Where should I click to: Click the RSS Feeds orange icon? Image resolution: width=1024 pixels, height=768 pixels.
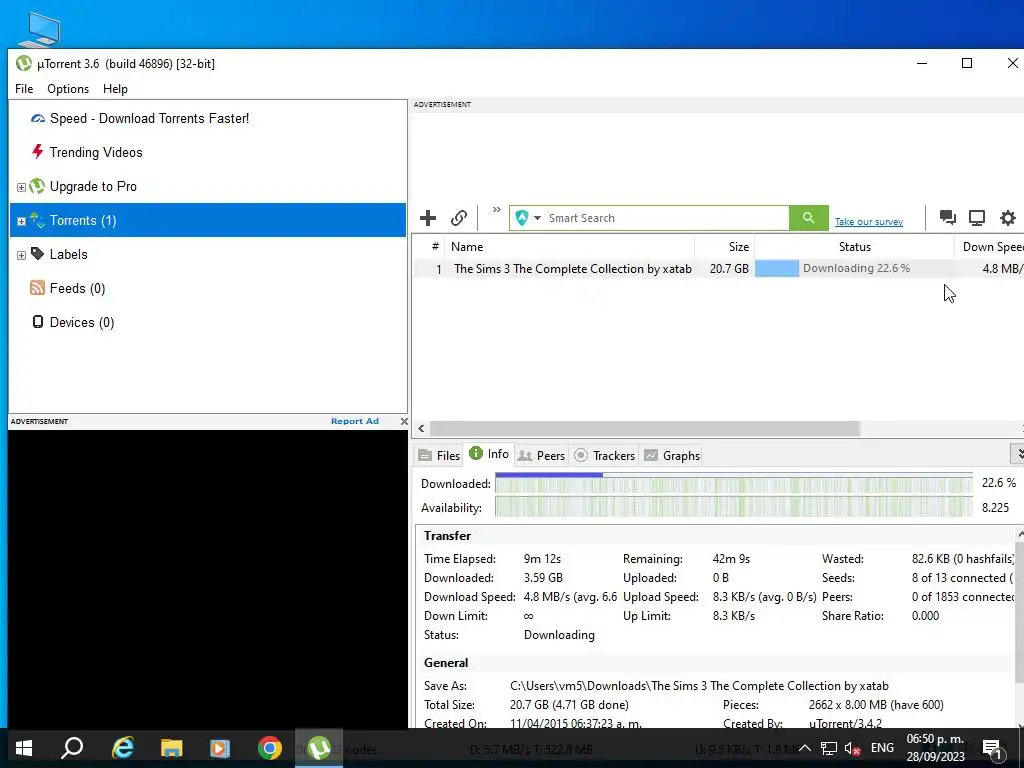37,287
